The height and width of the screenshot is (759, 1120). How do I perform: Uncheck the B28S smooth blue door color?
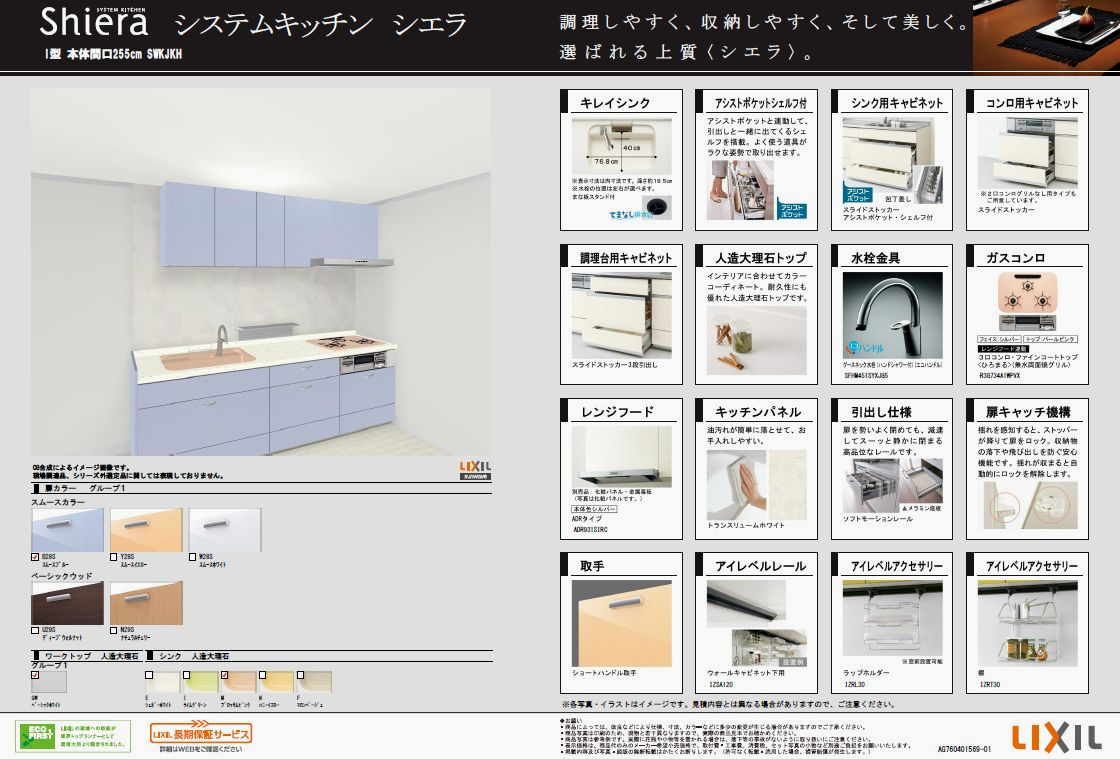pos(35,557)
